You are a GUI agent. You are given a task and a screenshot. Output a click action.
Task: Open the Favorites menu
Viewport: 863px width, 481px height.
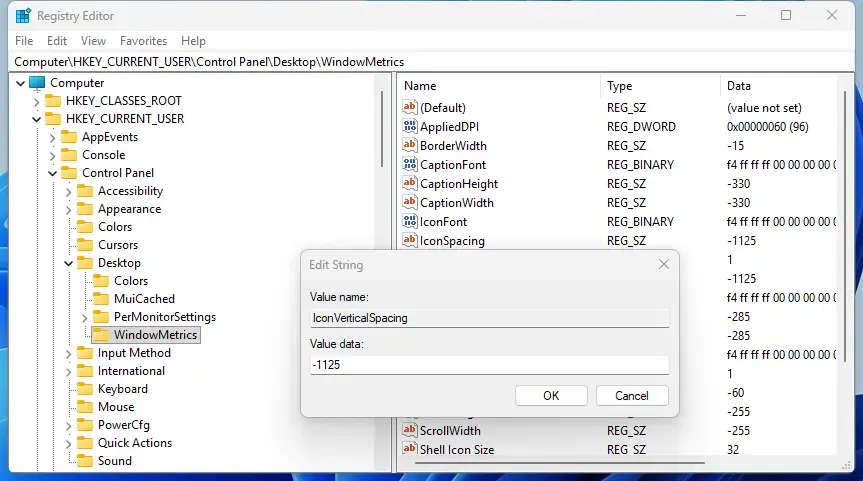tap(143, 41)
